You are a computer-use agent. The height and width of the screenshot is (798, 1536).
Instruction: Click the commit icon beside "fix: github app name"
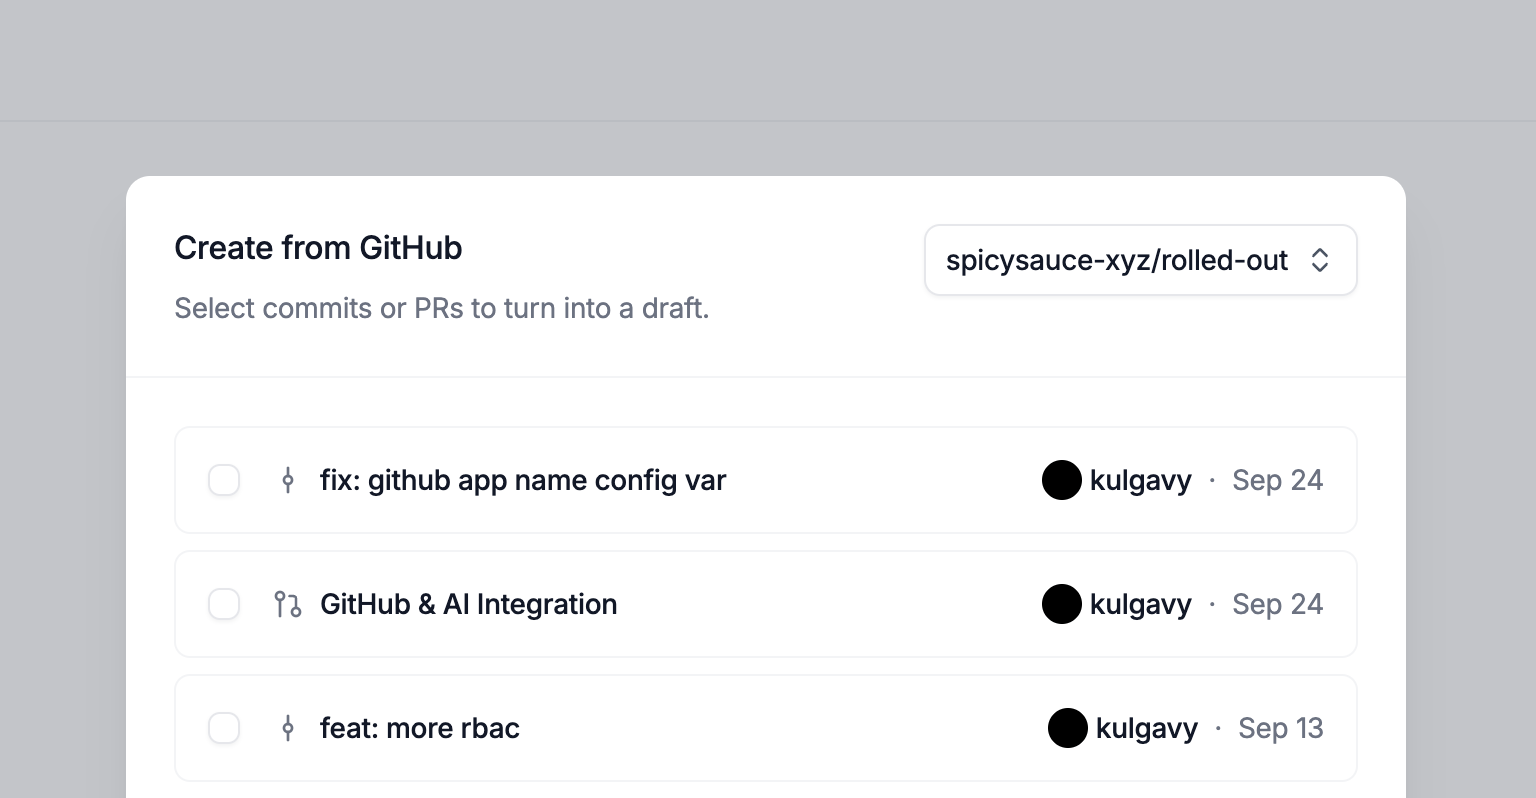[288, 481]
